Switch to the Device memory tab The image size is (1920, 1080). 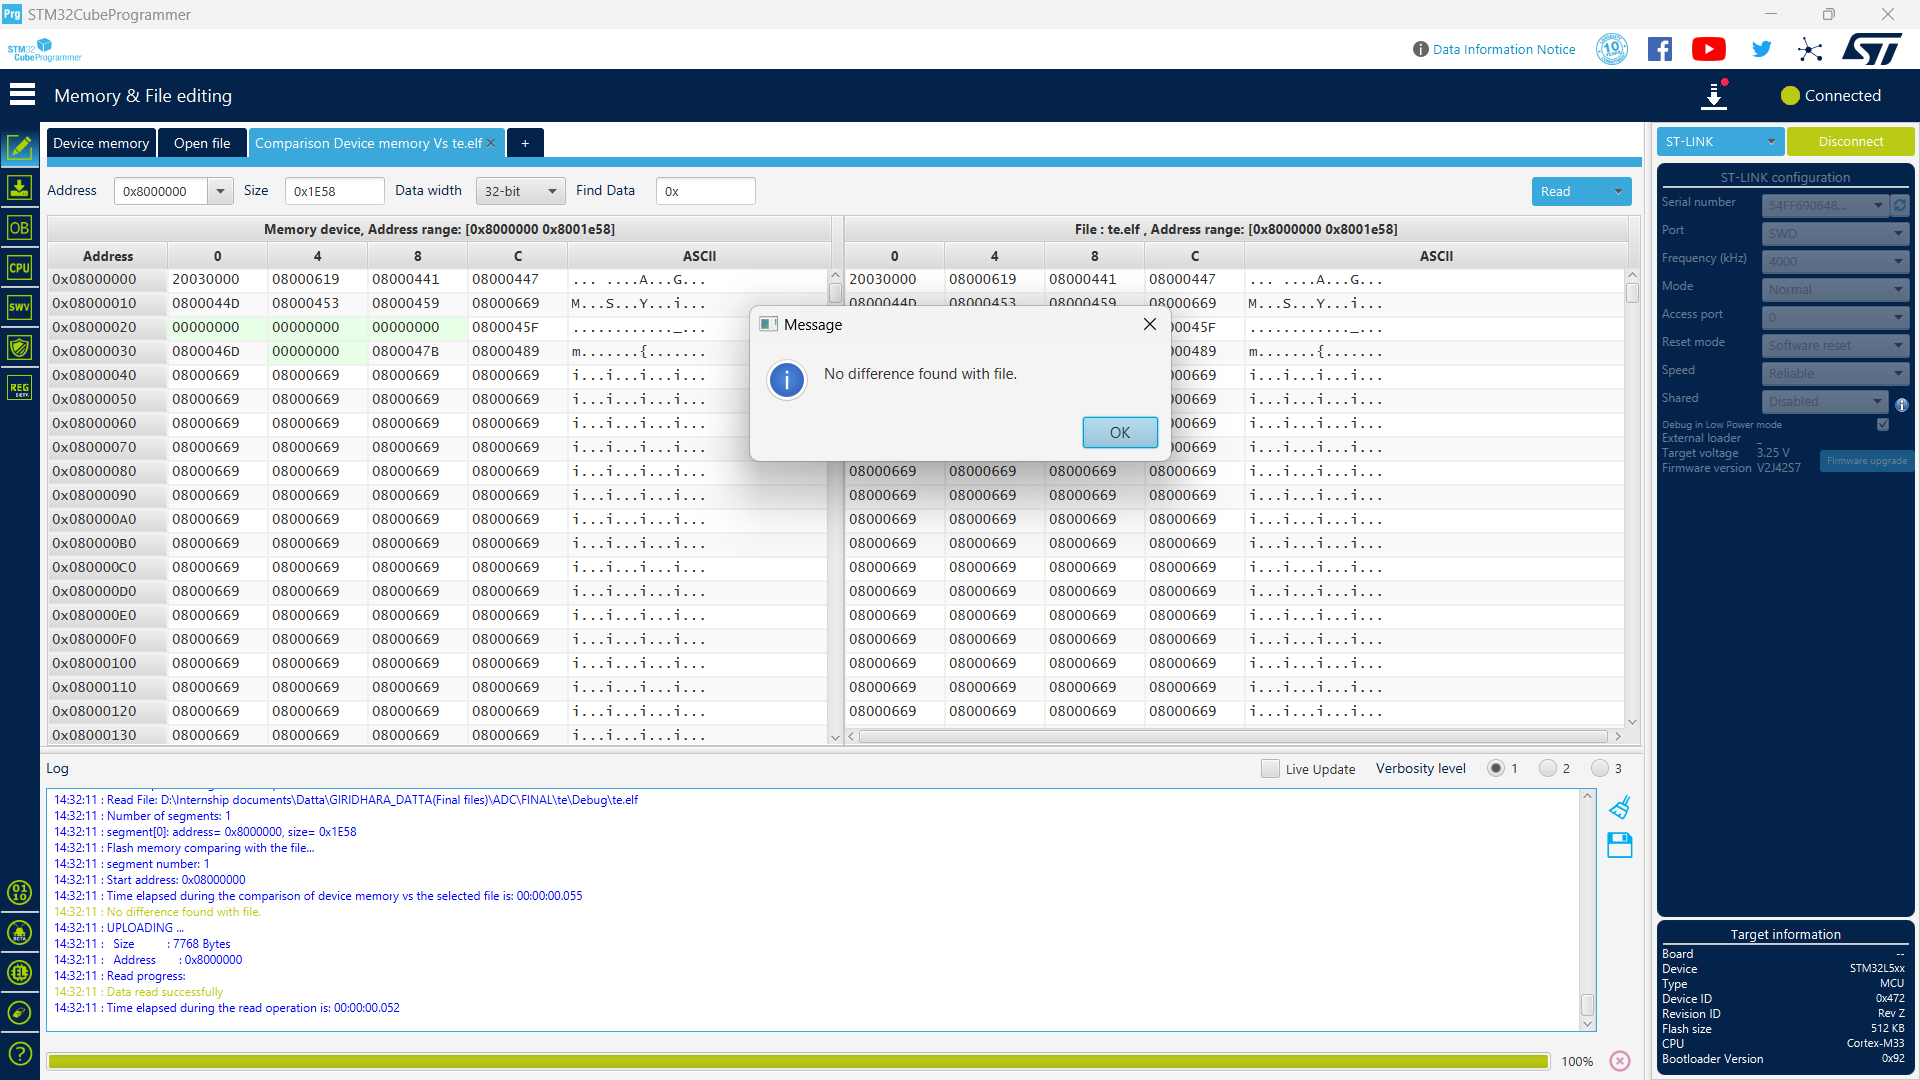pos(101,143)
